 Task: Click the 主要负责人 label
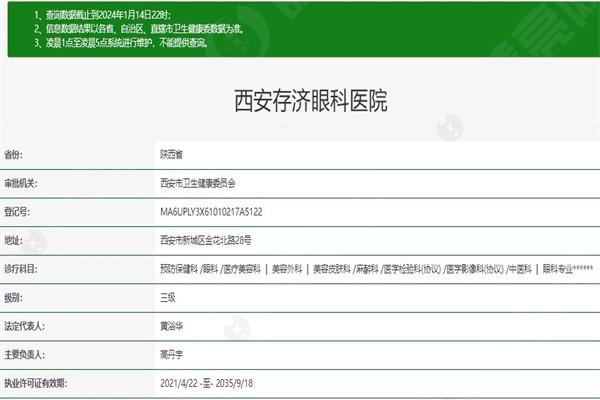(x=24, y=355)
